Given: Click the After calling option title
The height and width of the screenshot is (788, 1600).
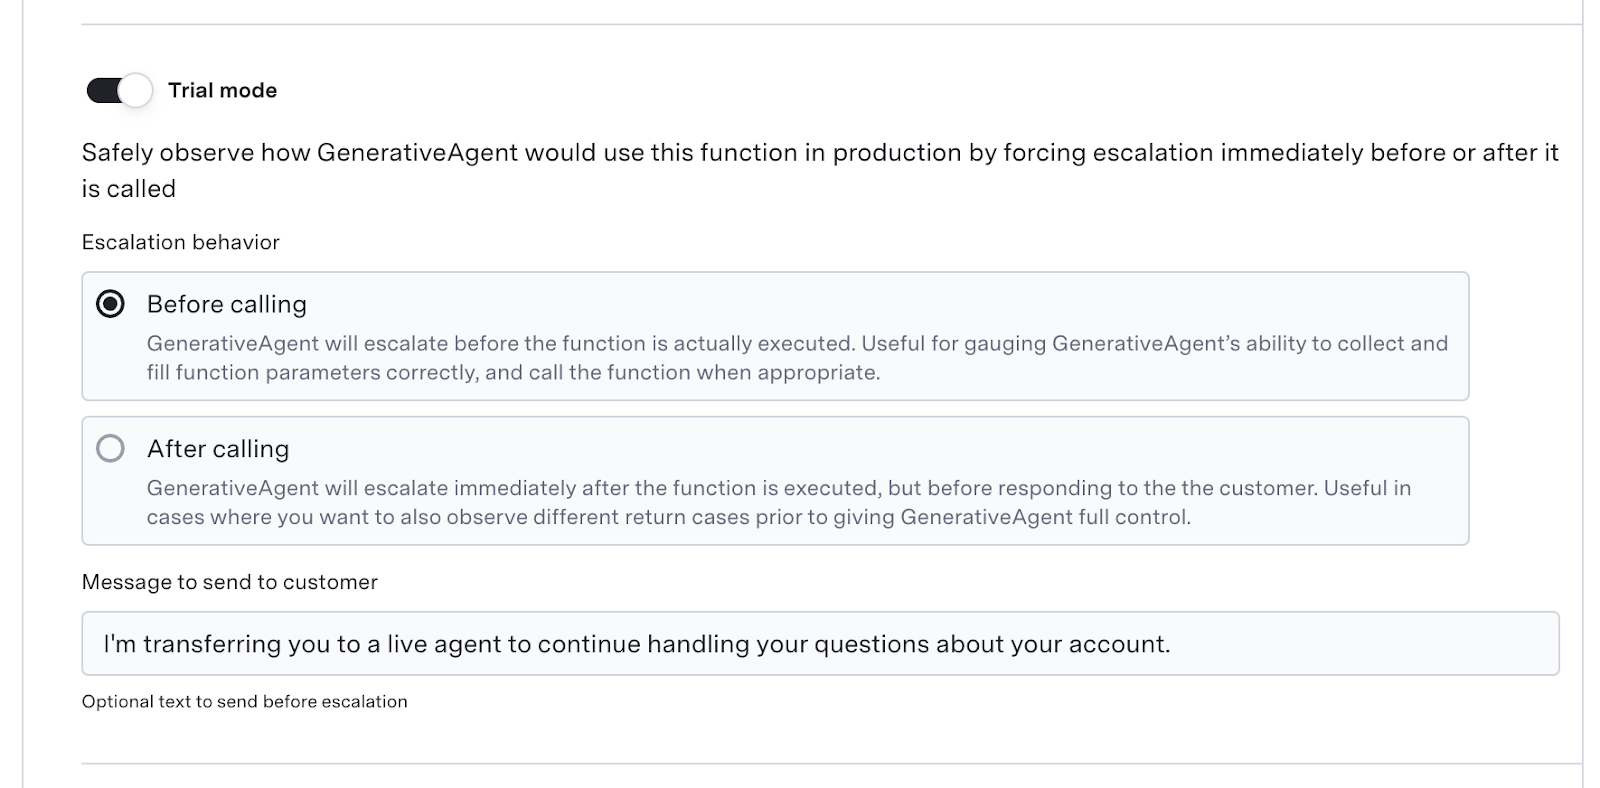Looking at the screenshot, I should pyautogui.click(x=218, y=449).
